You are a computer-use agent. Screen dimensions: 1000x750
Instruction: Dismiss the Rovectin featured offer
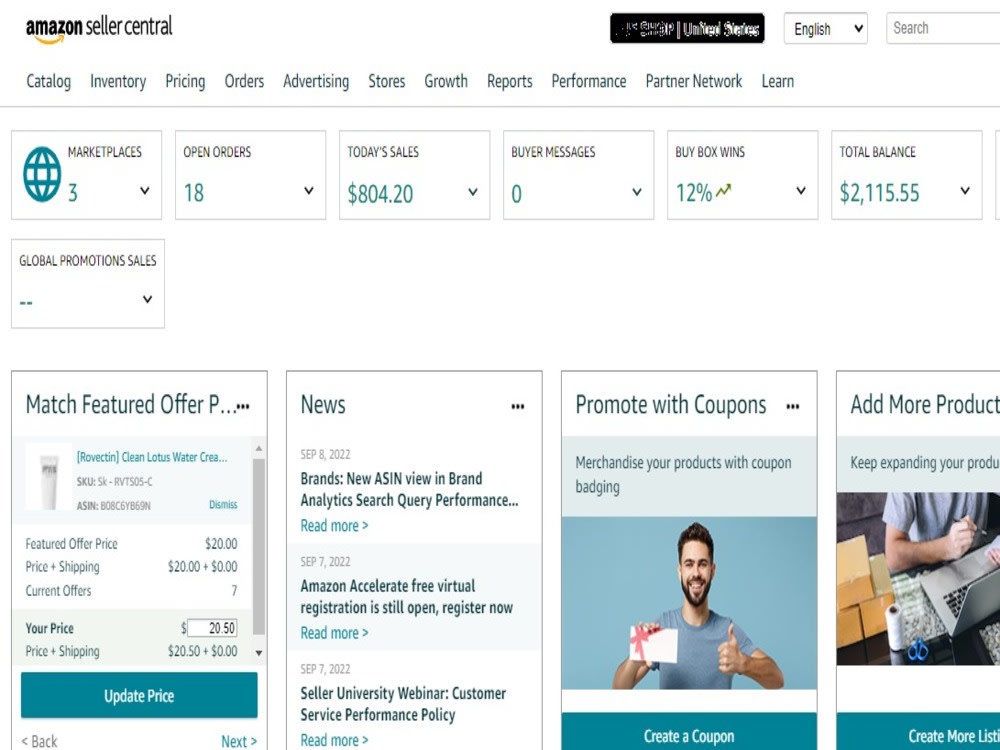point(223,504)
